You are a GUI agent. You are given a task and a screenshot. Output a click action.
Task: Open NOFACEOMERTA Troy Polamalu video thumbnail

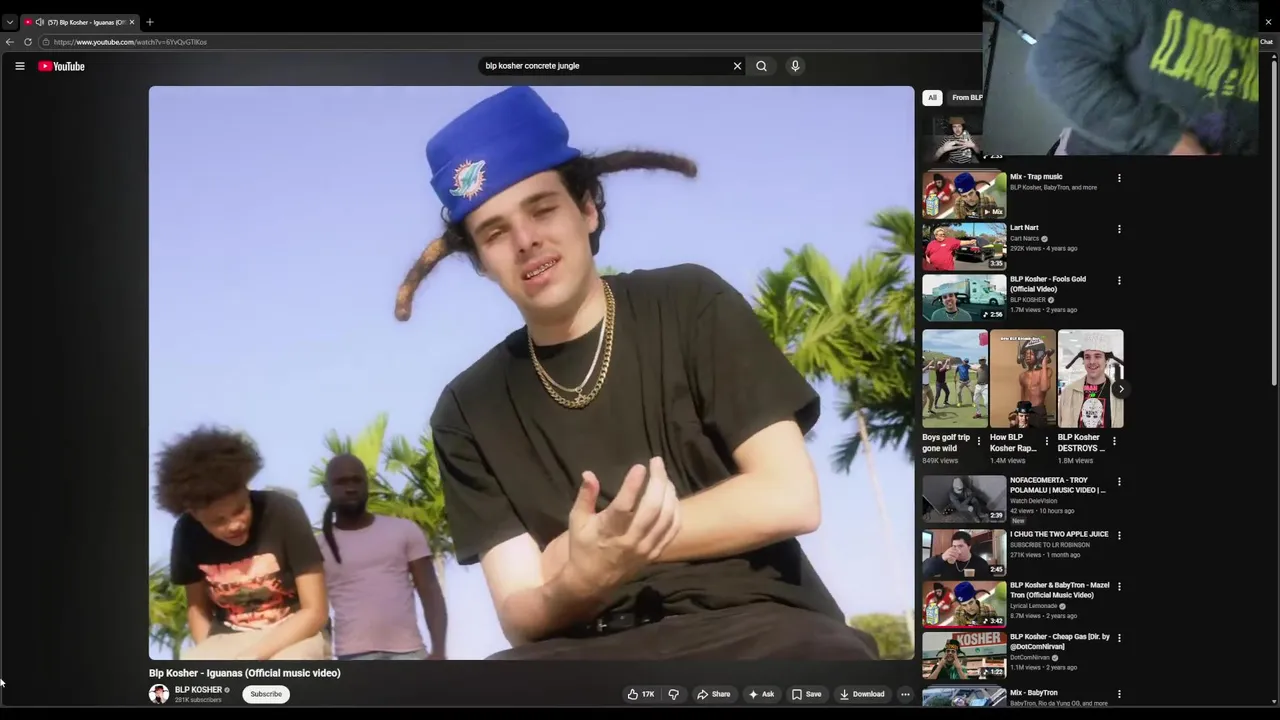point(964,499)
